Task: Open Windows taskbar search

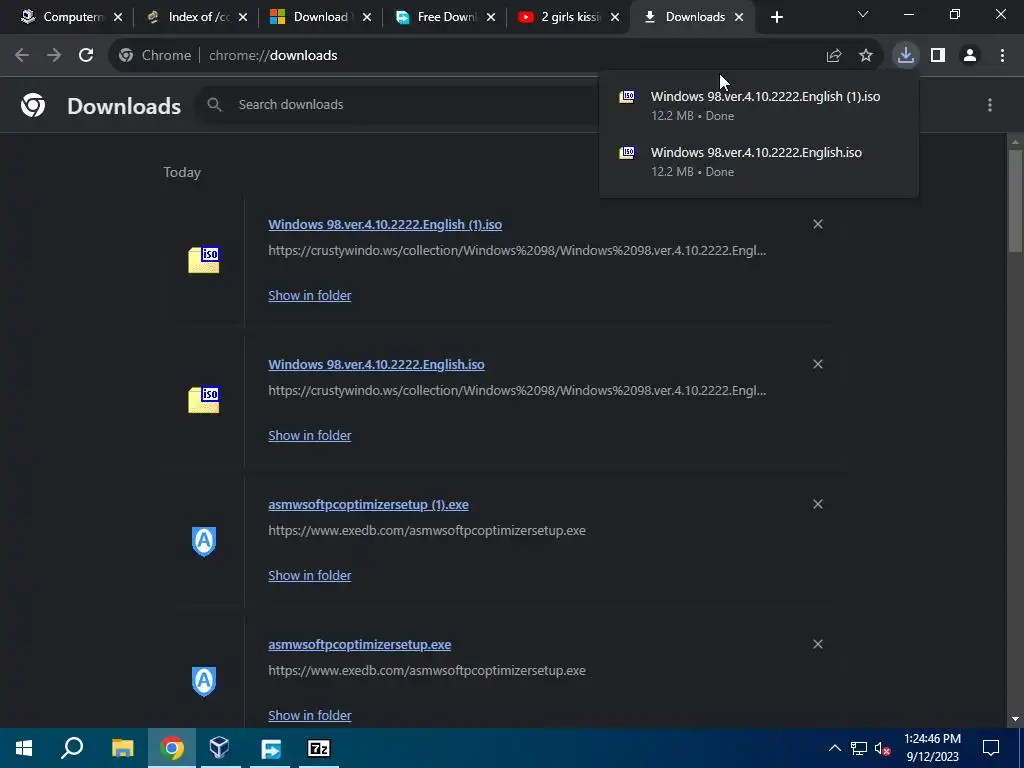Action: [72, 748]
